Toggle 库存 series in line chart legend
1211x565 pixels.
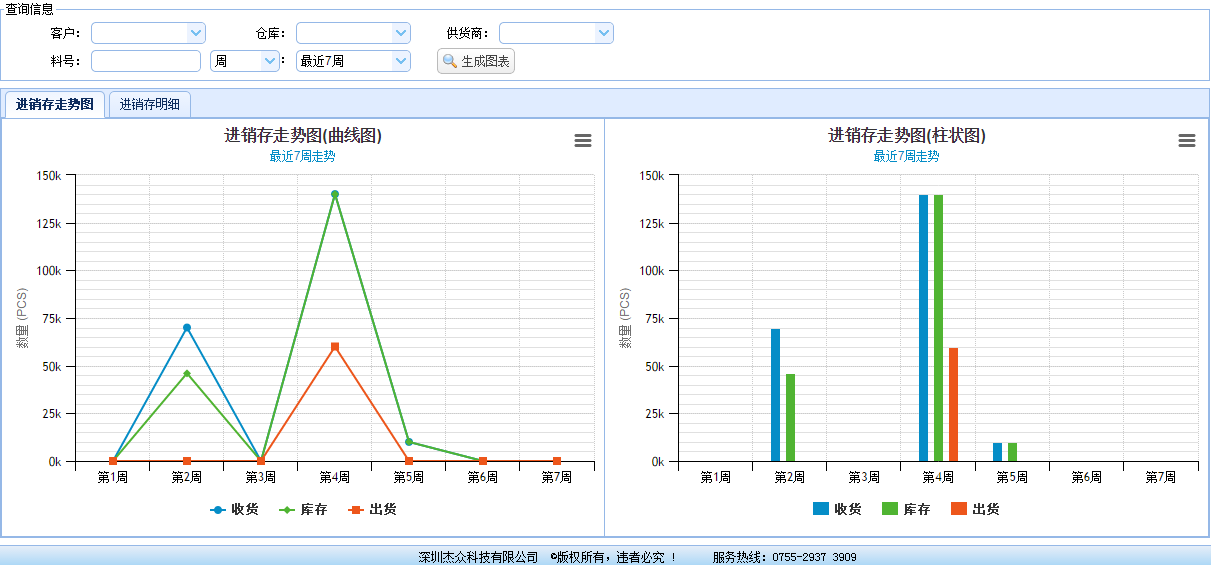tap(303, 509)
